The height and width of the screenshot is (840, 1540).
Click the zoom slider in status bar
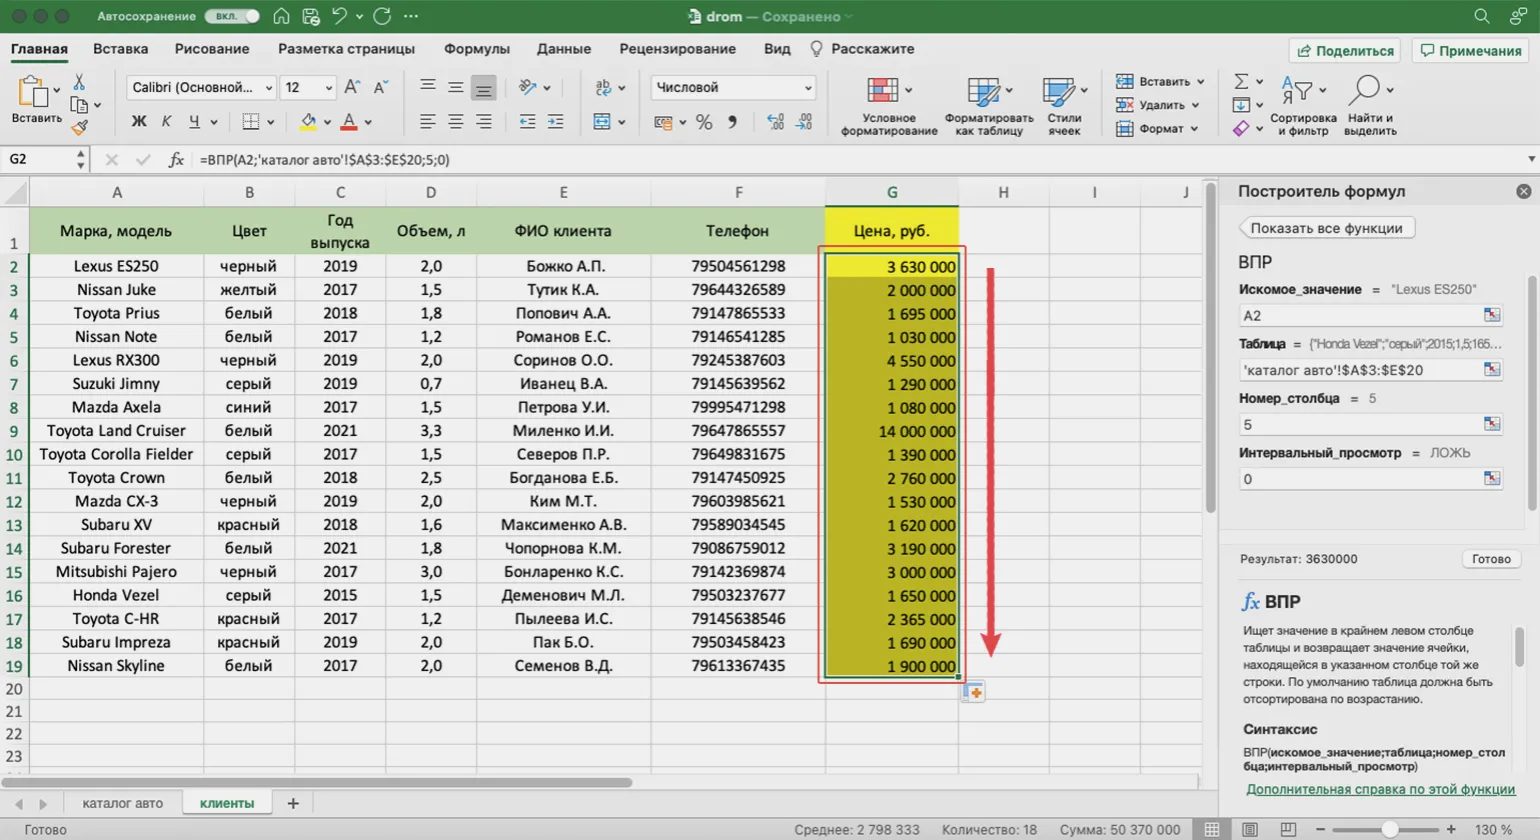tap(1389, 830)
